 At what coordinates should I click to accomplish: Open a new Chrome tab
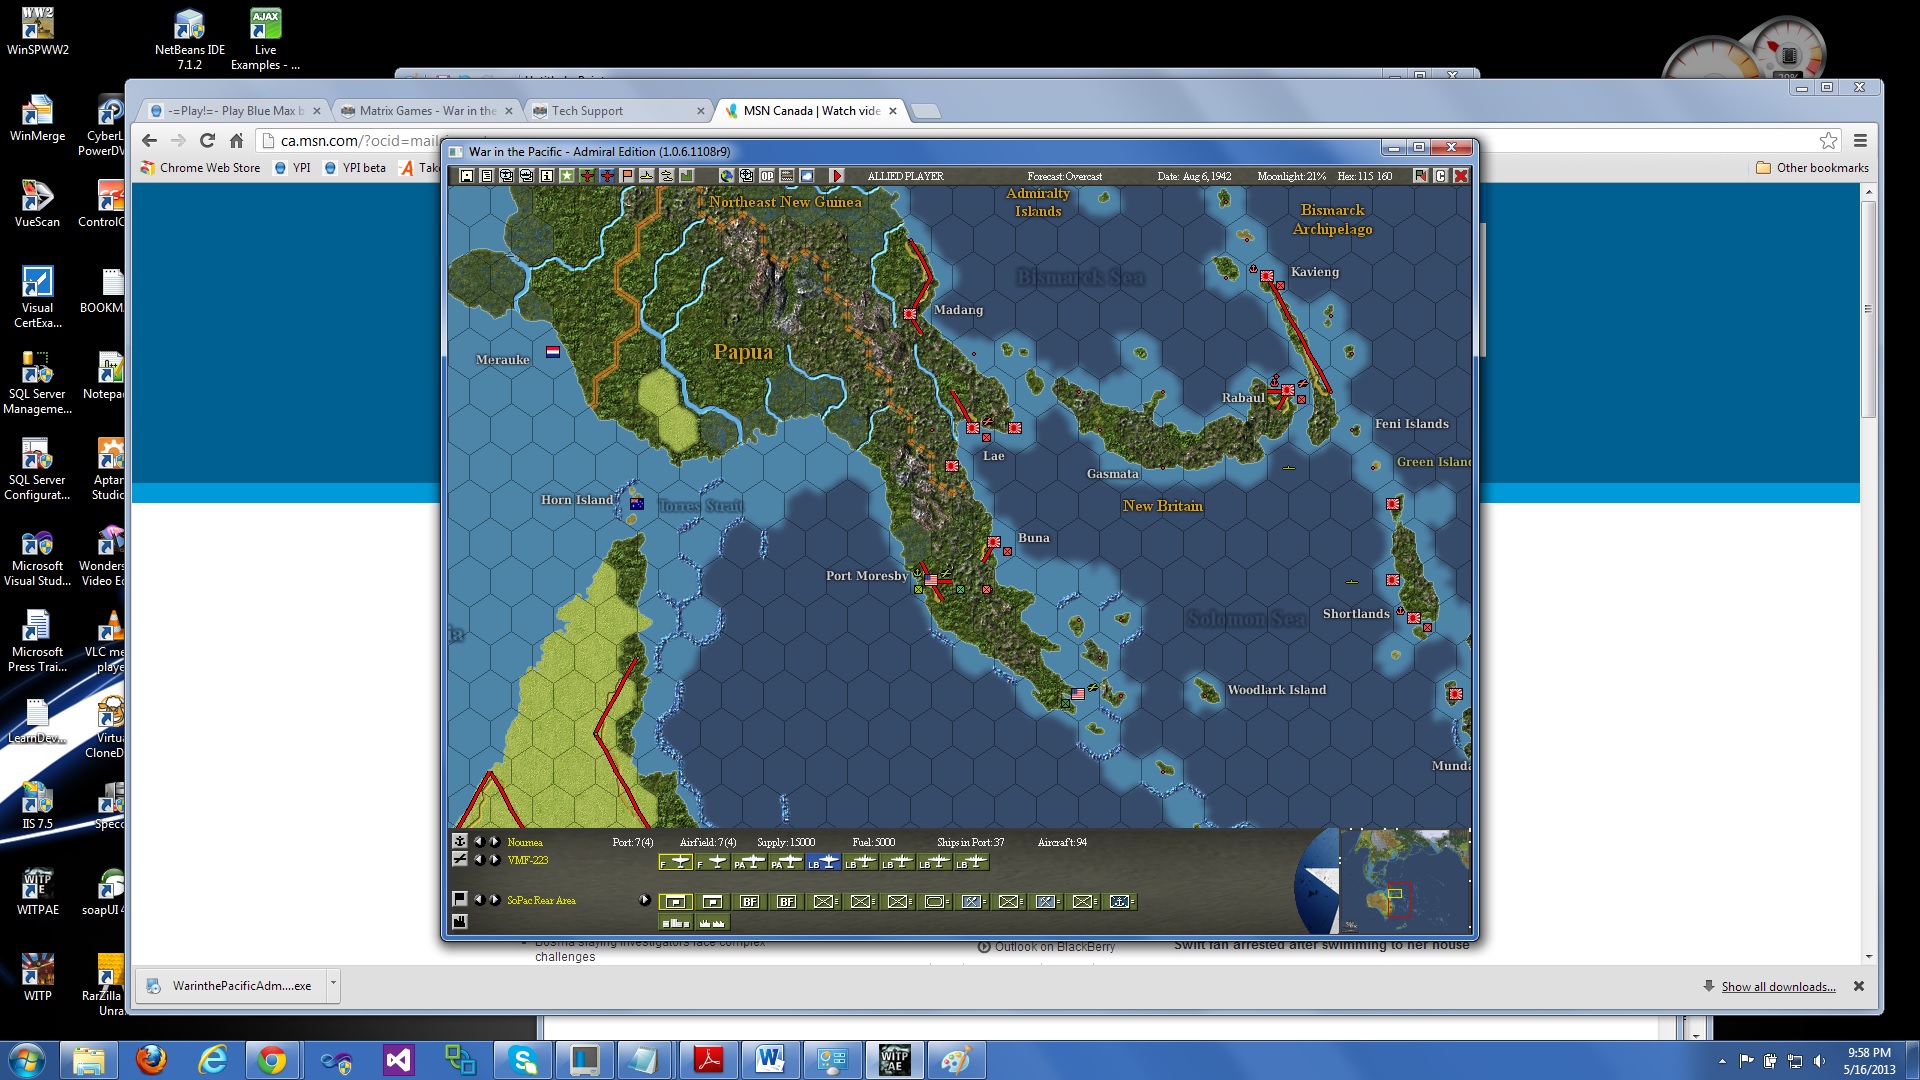[926, 111]
